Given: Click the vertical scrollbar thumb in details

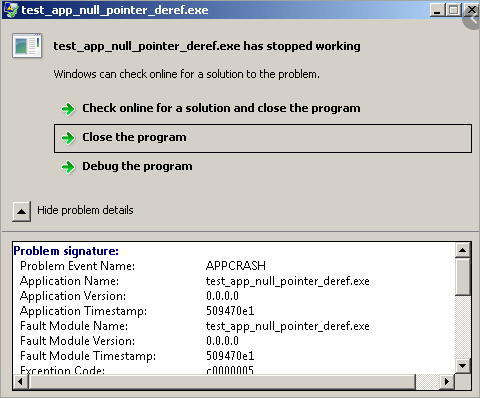Looking at the screenshot, I should [463, 276].
